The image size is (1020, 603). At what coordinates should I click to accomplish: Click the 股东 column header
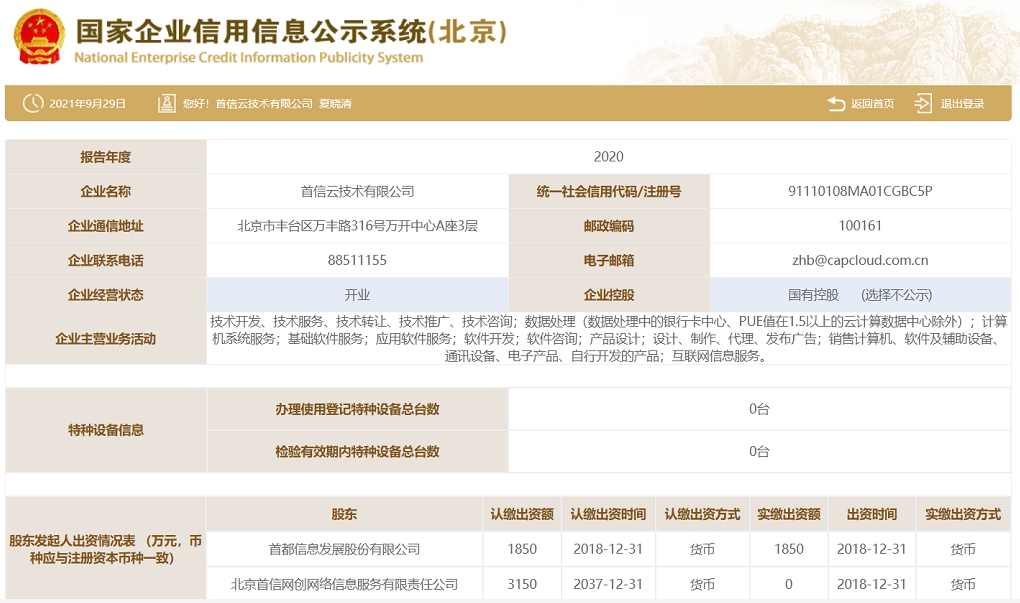(x=344, y=514)
